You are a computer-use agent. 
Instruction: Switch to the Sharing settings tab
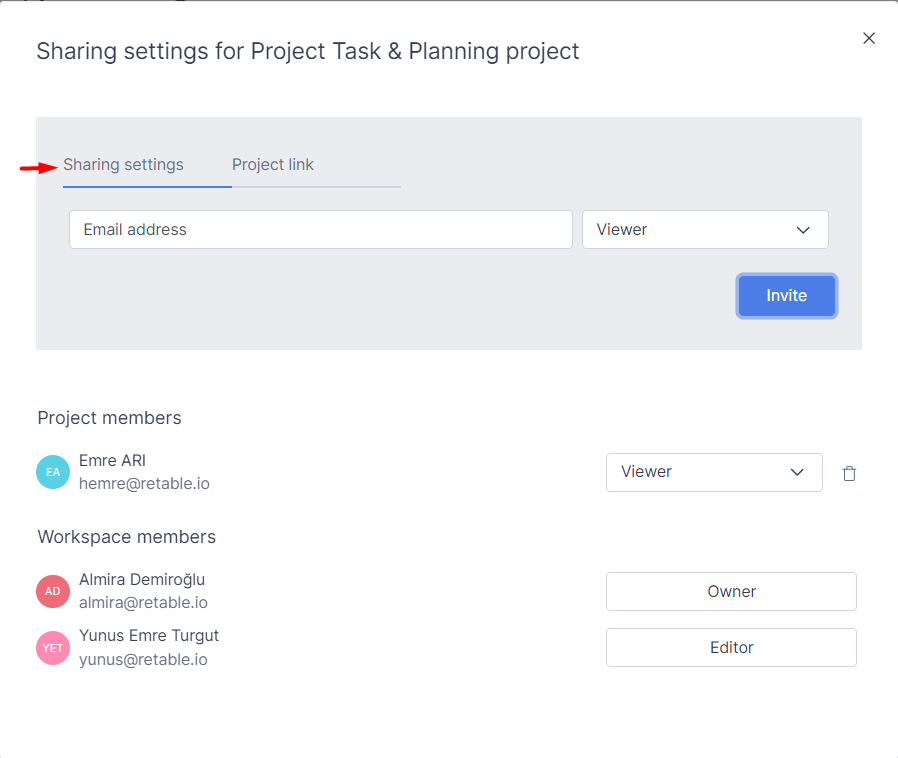pyautogui.click(x=124, y=165)
